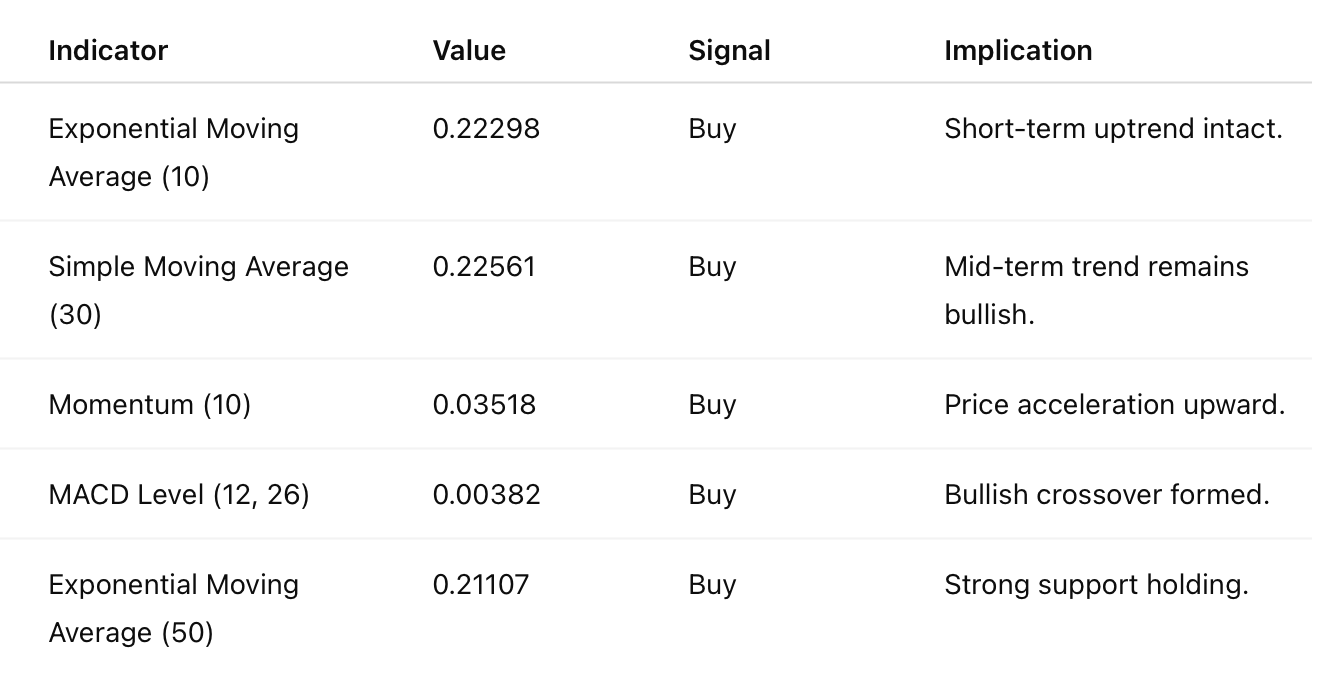Click the Implication column header
Image resolution: width=1336 pixels, height=700 pixels.
[x=1018, y=50]
